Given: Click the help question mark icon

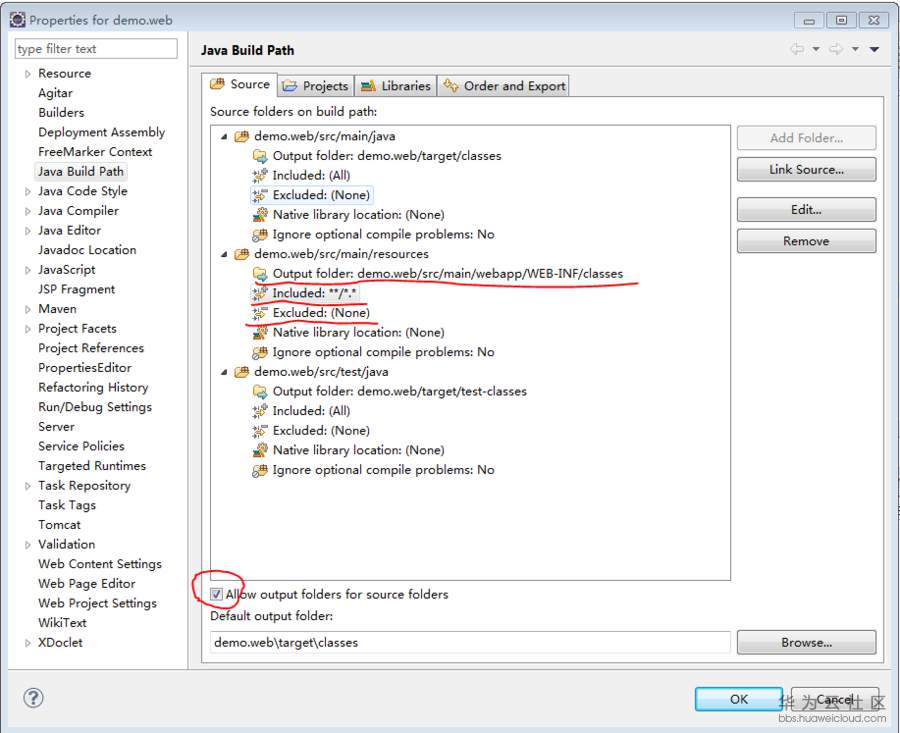Looking at the screenshot, I should click(x=33, y=698).
